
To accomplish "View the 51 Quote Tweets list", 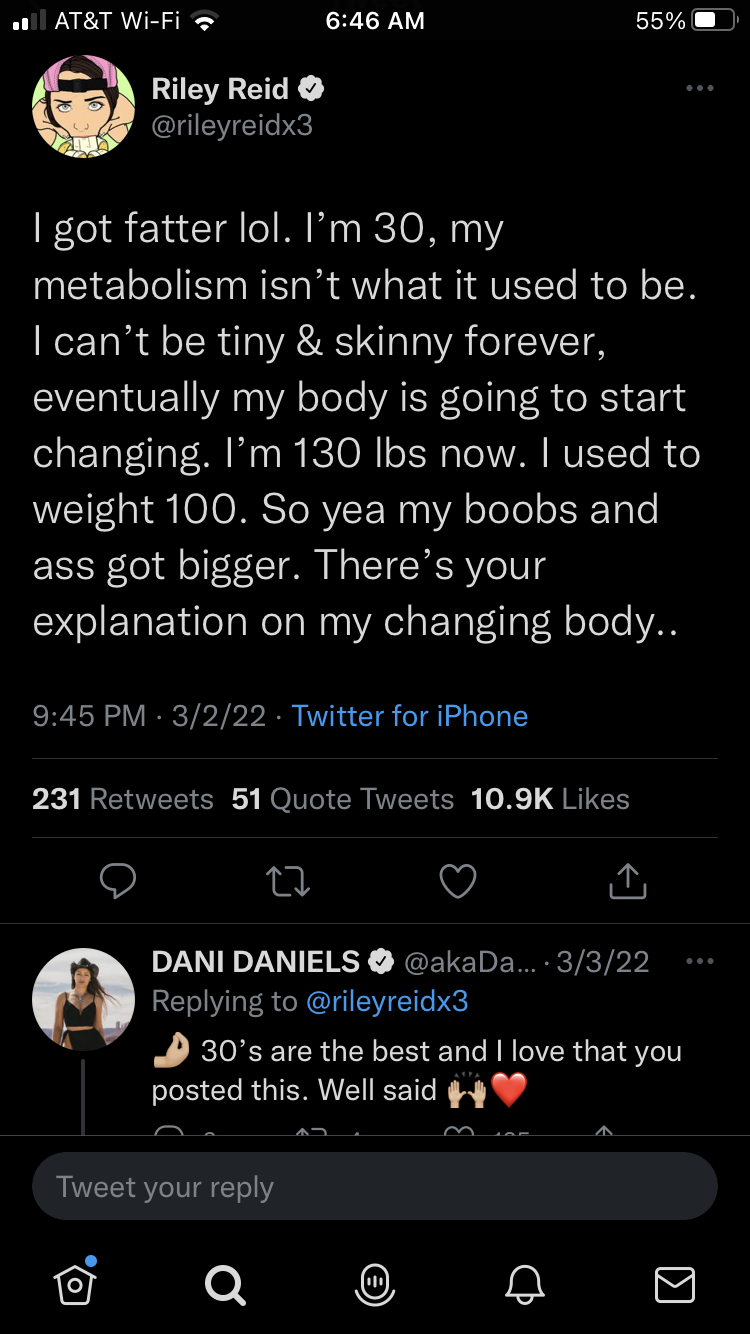I will coord(342,799).
